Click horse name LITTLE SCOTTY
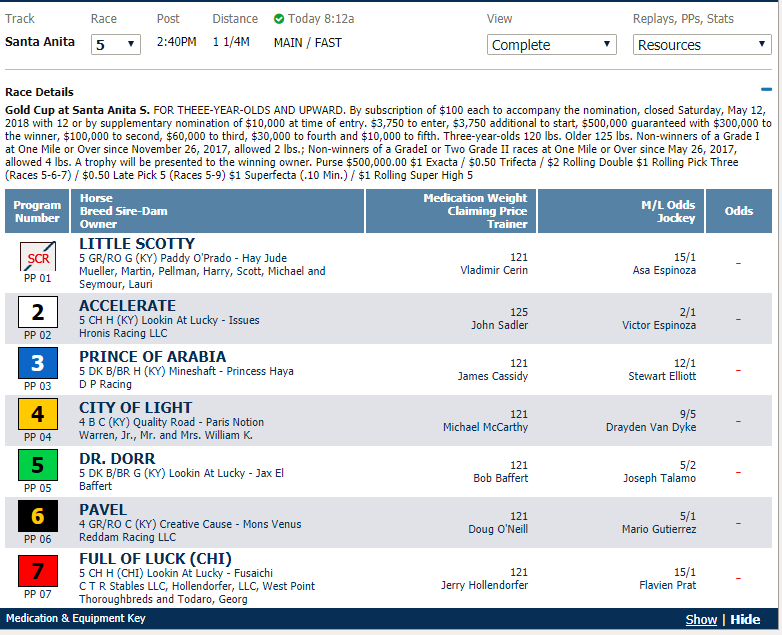 point(137,243)
